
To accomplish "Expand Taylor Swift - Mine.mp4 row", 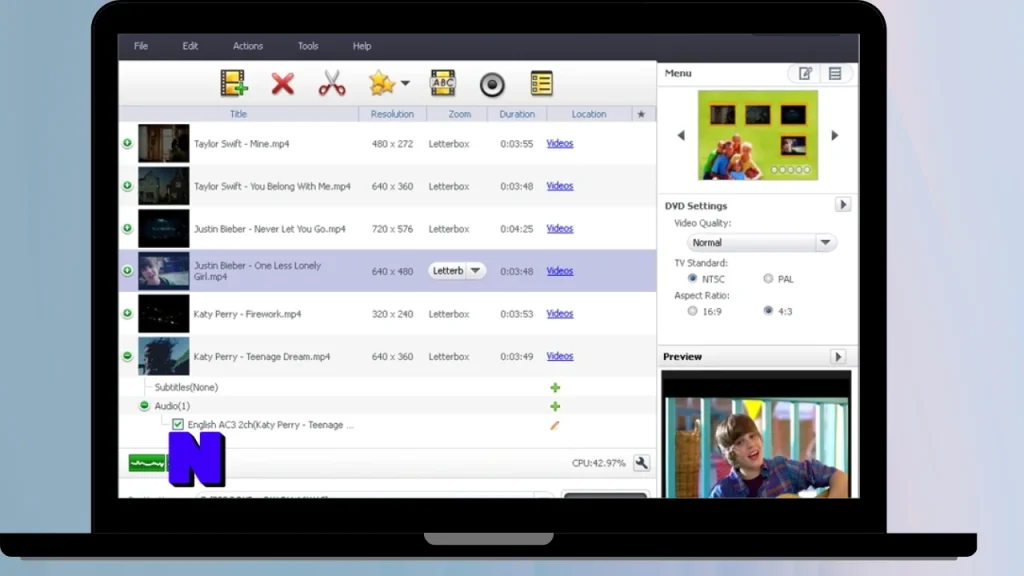I will pyautogui.click(x=127, y=143).
